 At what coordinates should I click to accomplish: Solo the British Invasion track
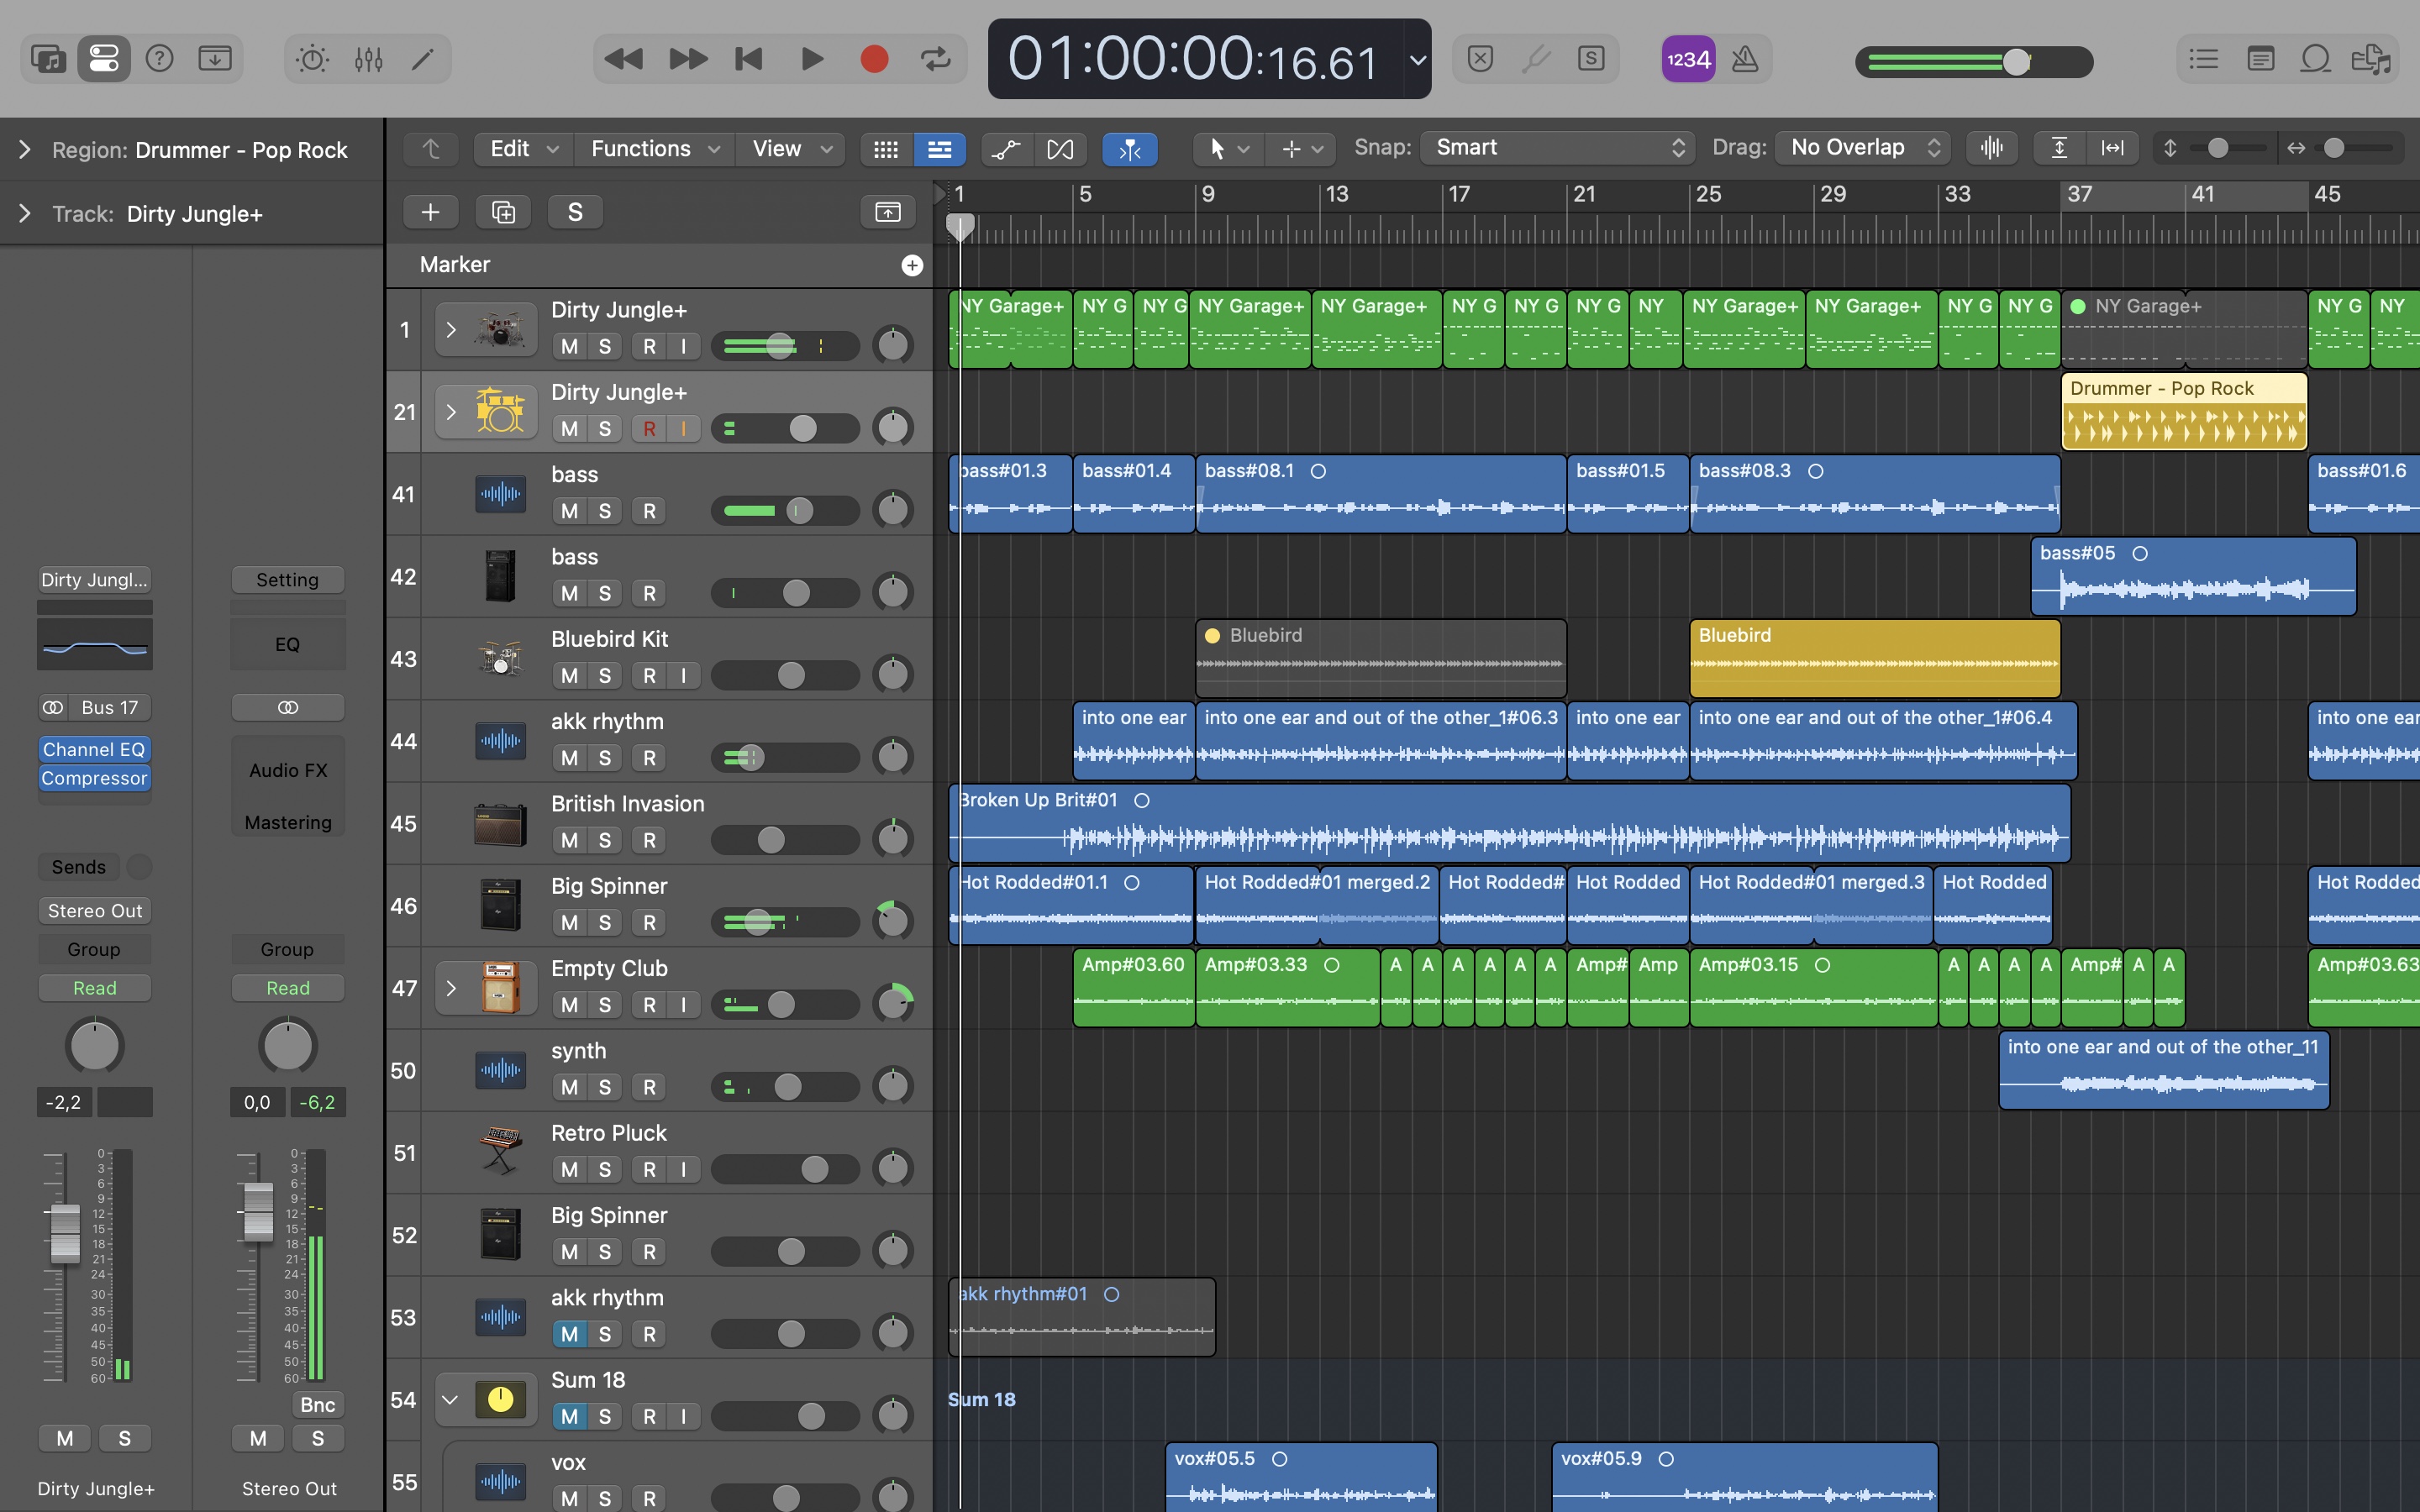point(604,840)
